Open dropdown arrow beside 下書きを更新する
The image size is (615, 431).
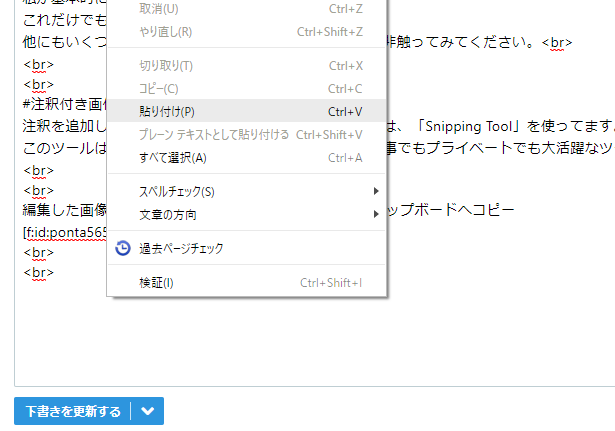[x=147, y=411]
